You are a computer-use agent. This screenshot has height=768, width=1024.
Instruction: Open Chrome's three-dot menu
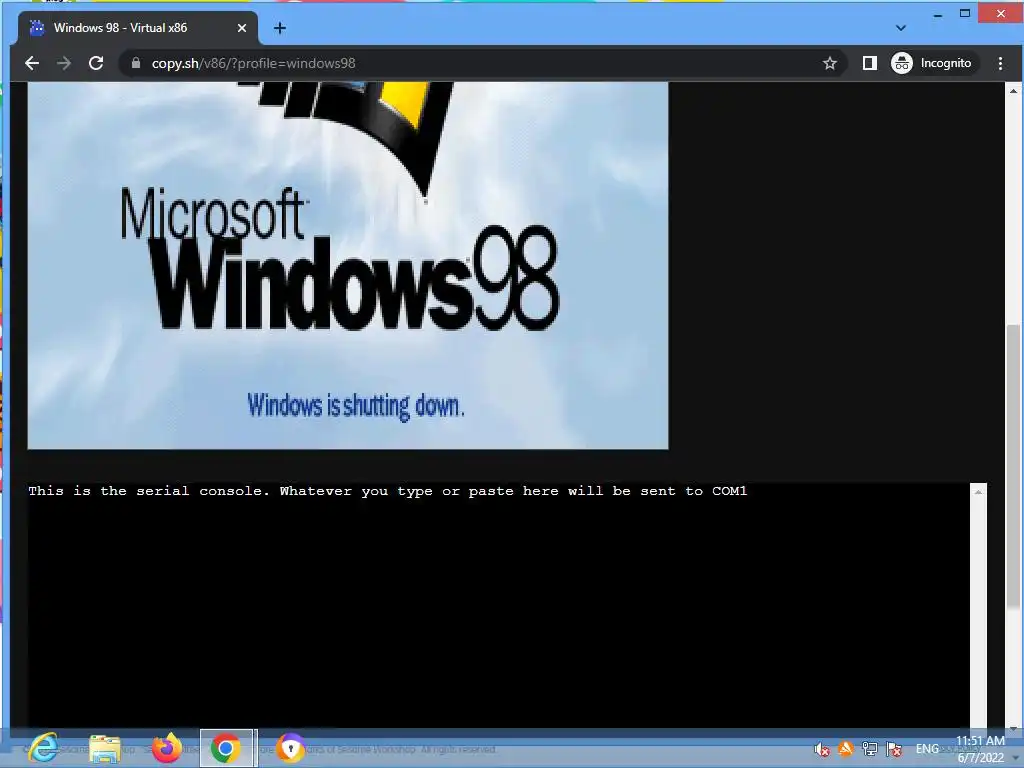pos(1000,63)
